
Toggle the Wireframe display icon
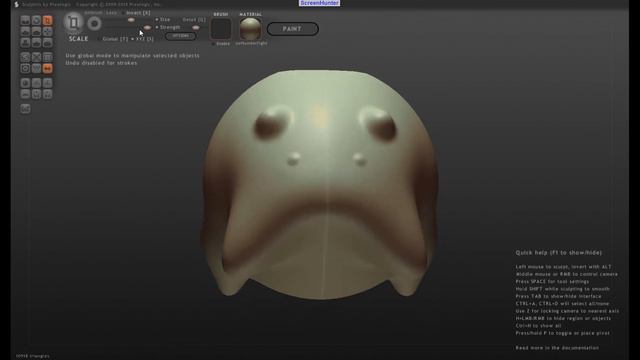36,68
